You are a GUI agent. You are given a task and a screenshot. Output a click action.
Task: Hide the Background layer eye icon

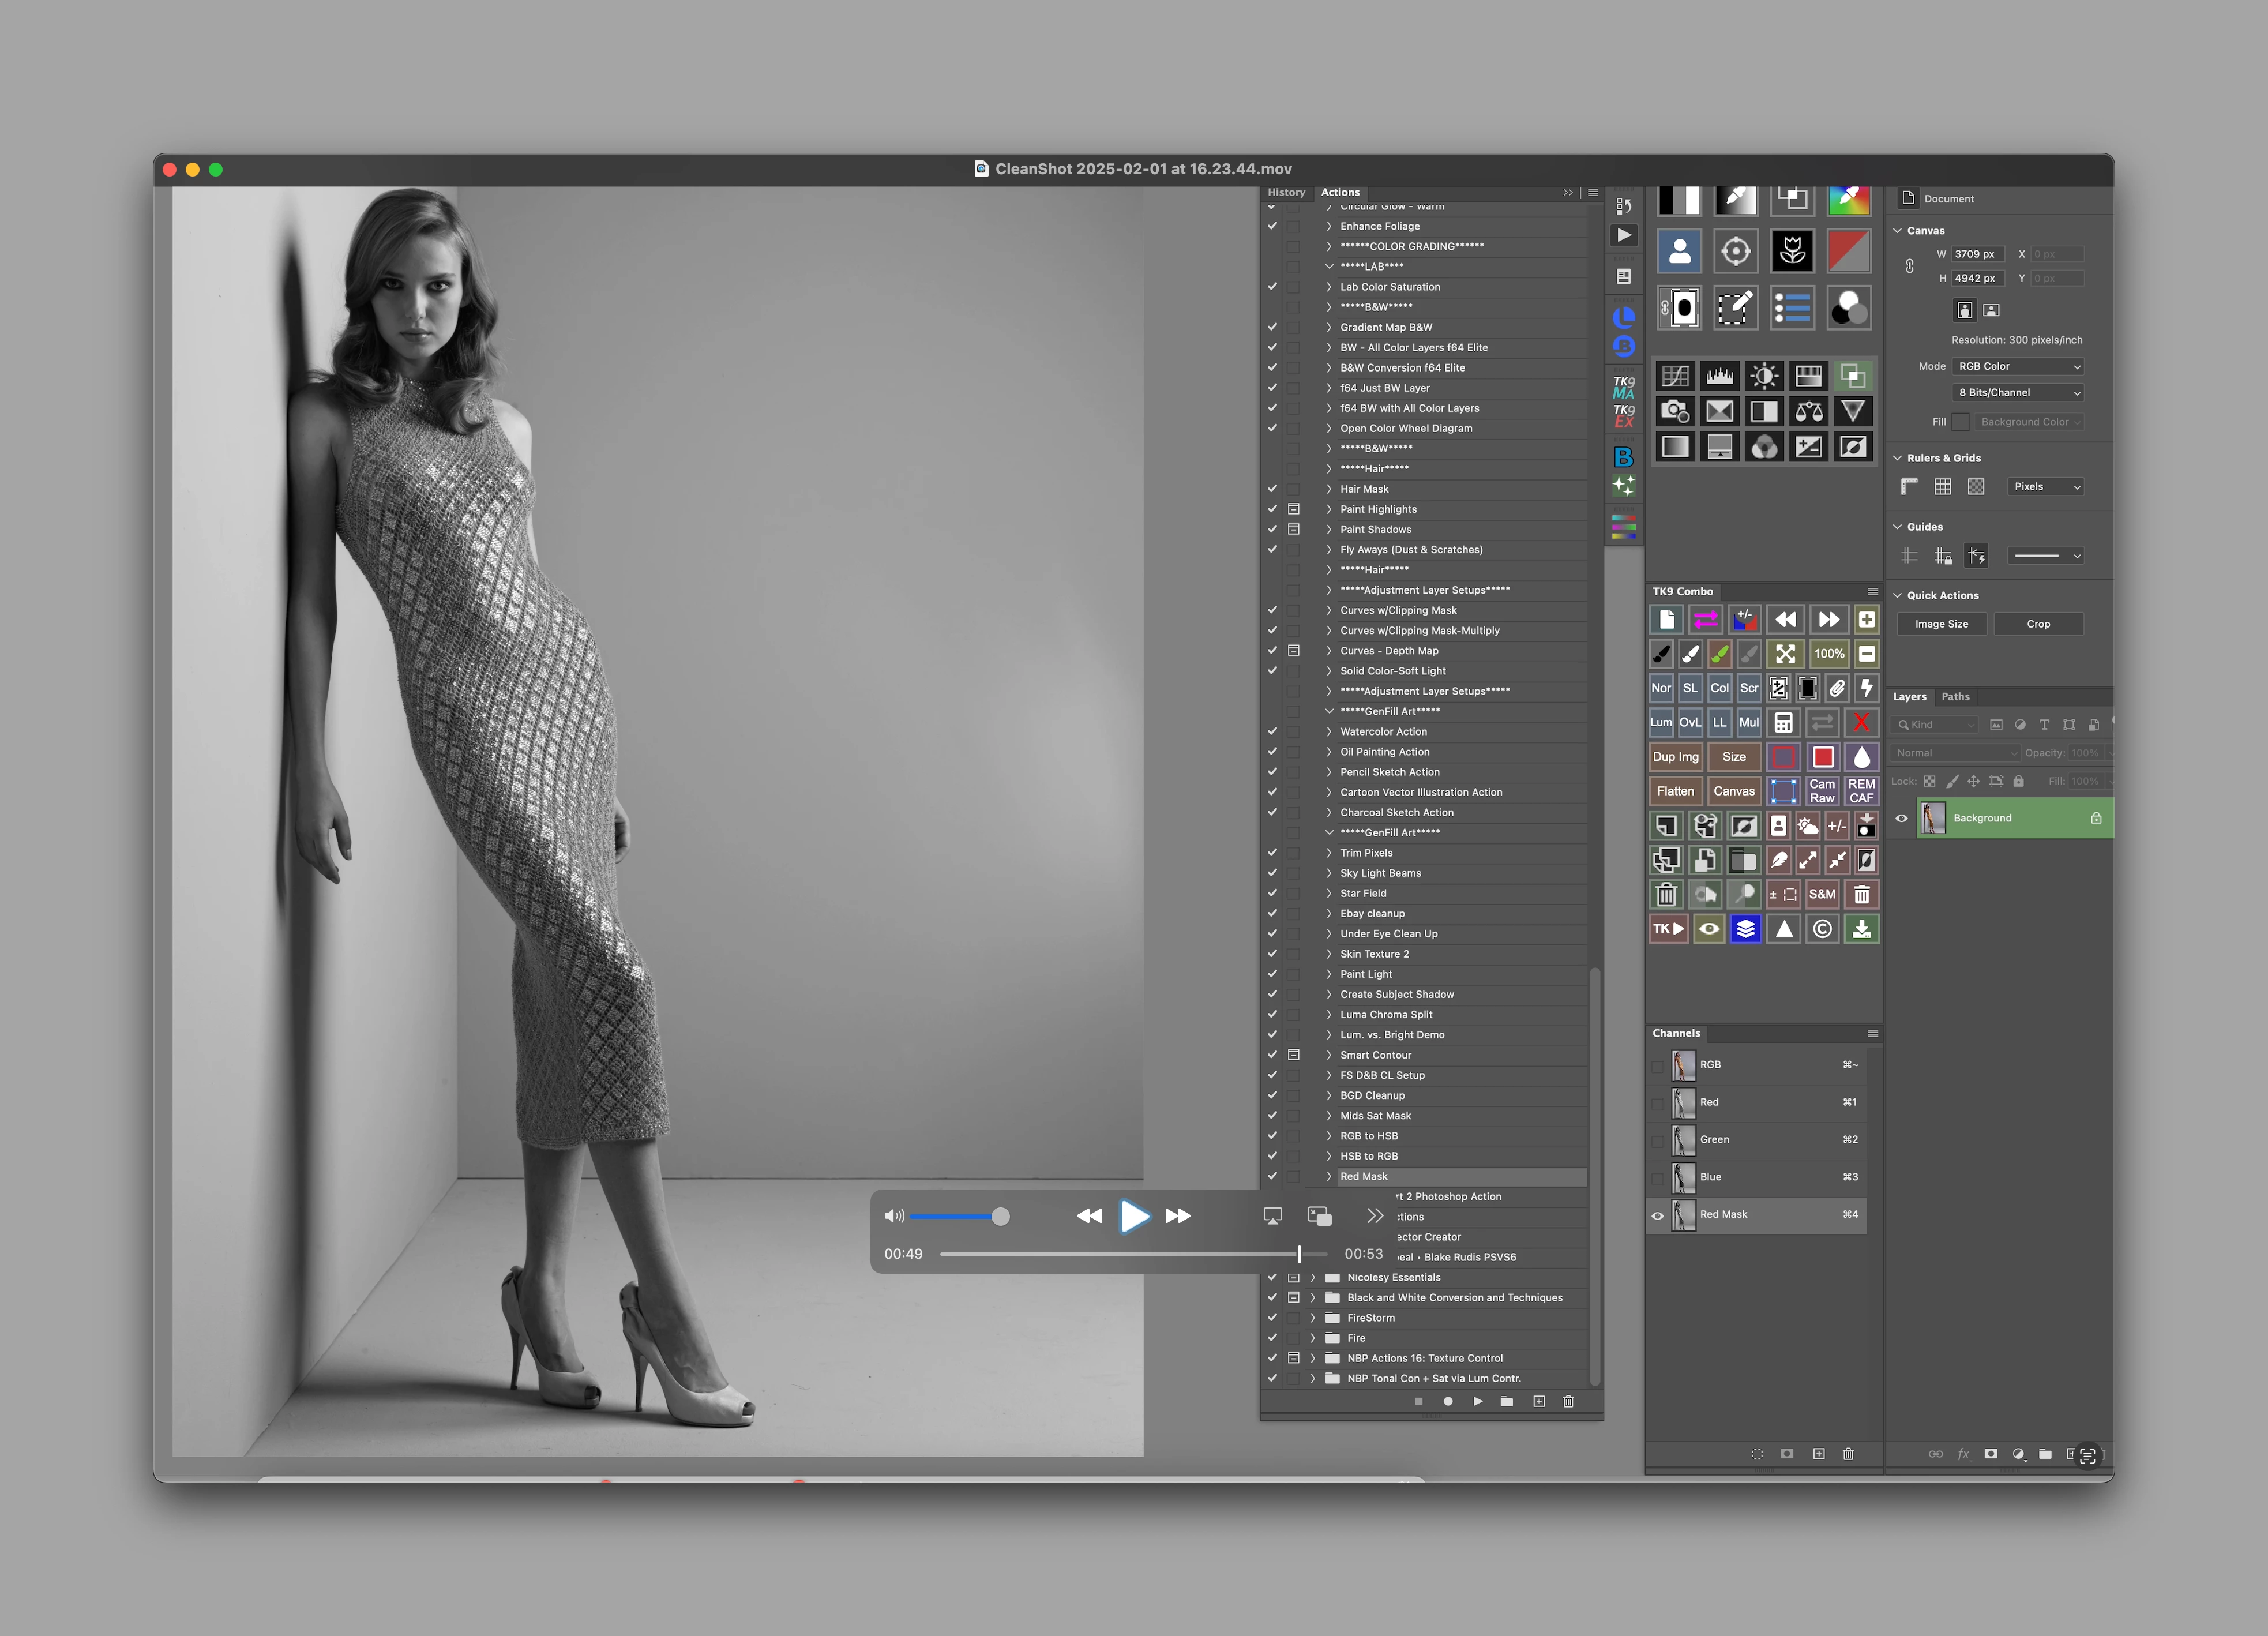tap(1901, 818)
